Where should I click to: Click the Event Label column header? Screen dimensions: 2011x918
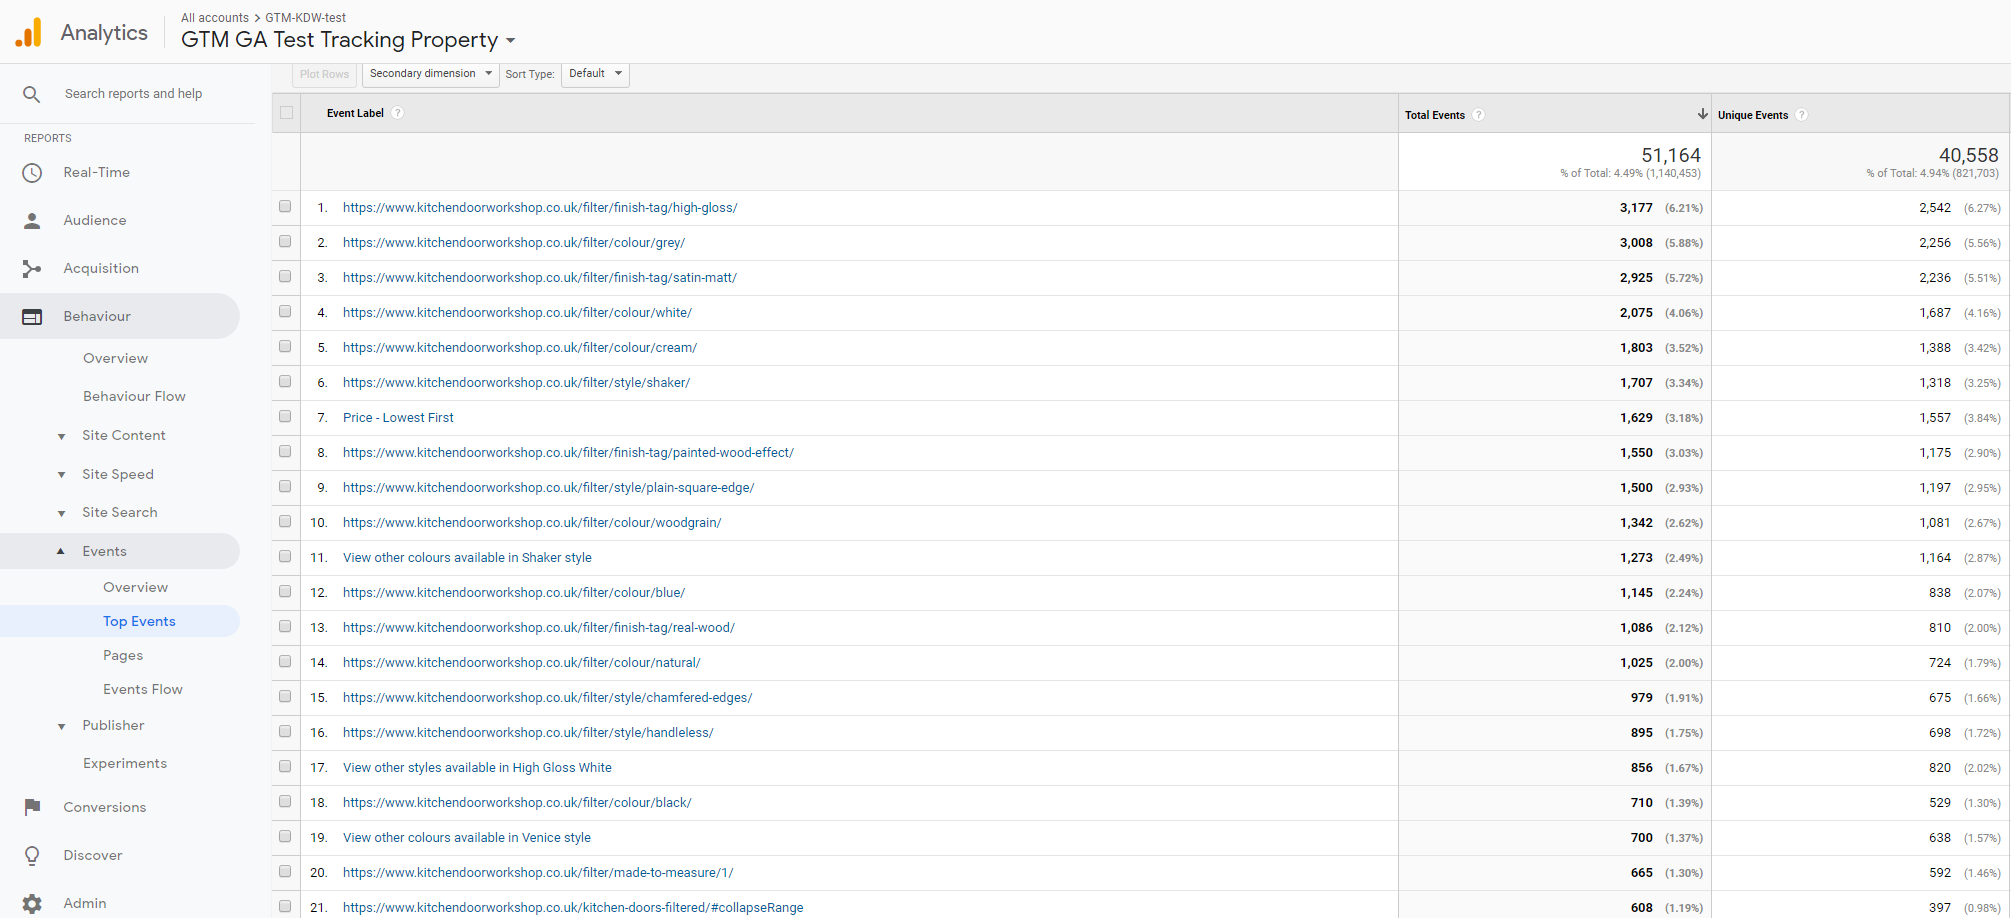click(x=355, y=113)
